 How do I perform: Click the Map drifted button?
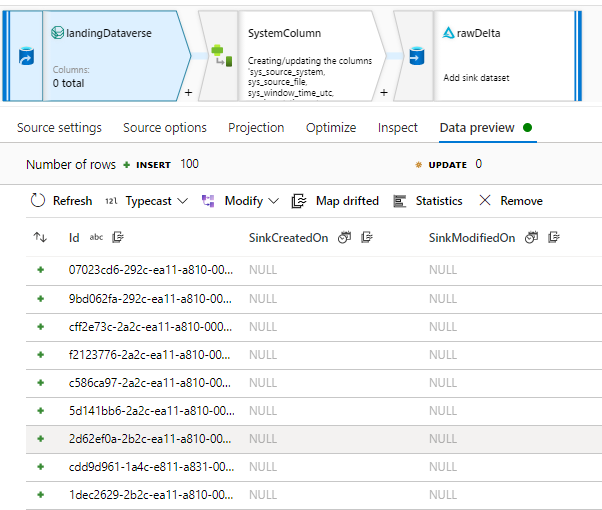[x=335, y=201]
